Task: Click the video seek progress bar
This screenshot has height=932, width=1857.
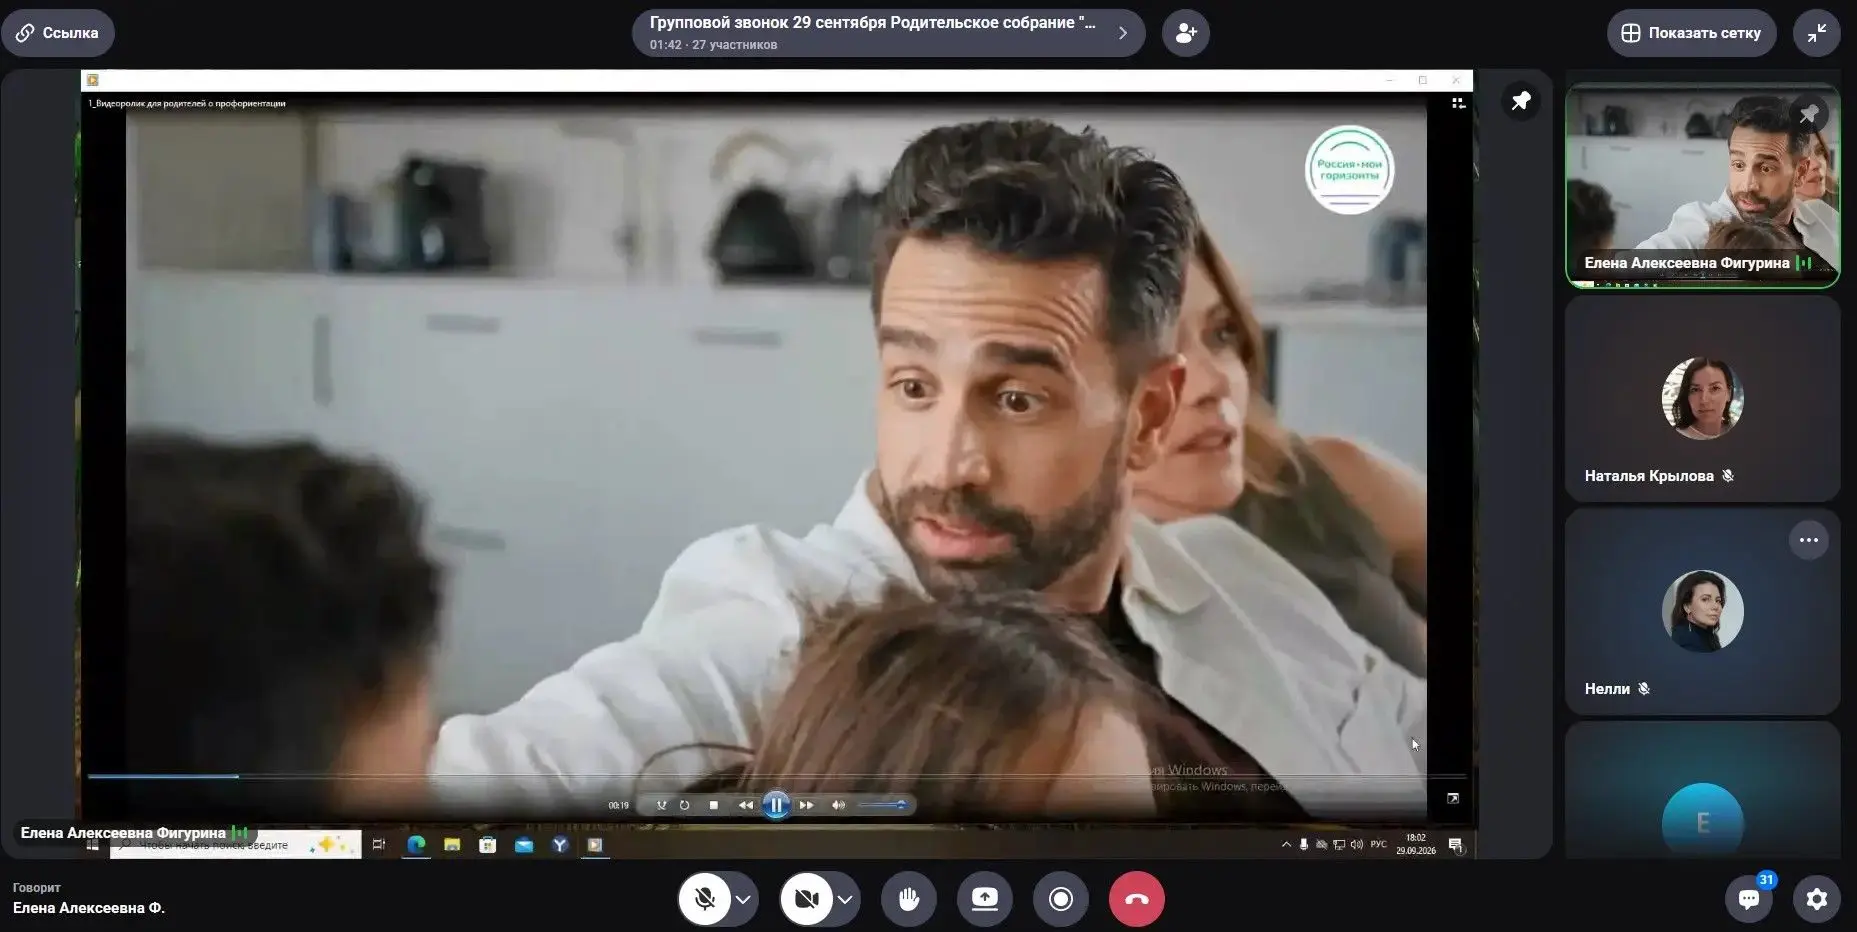Action: (776, 776)
